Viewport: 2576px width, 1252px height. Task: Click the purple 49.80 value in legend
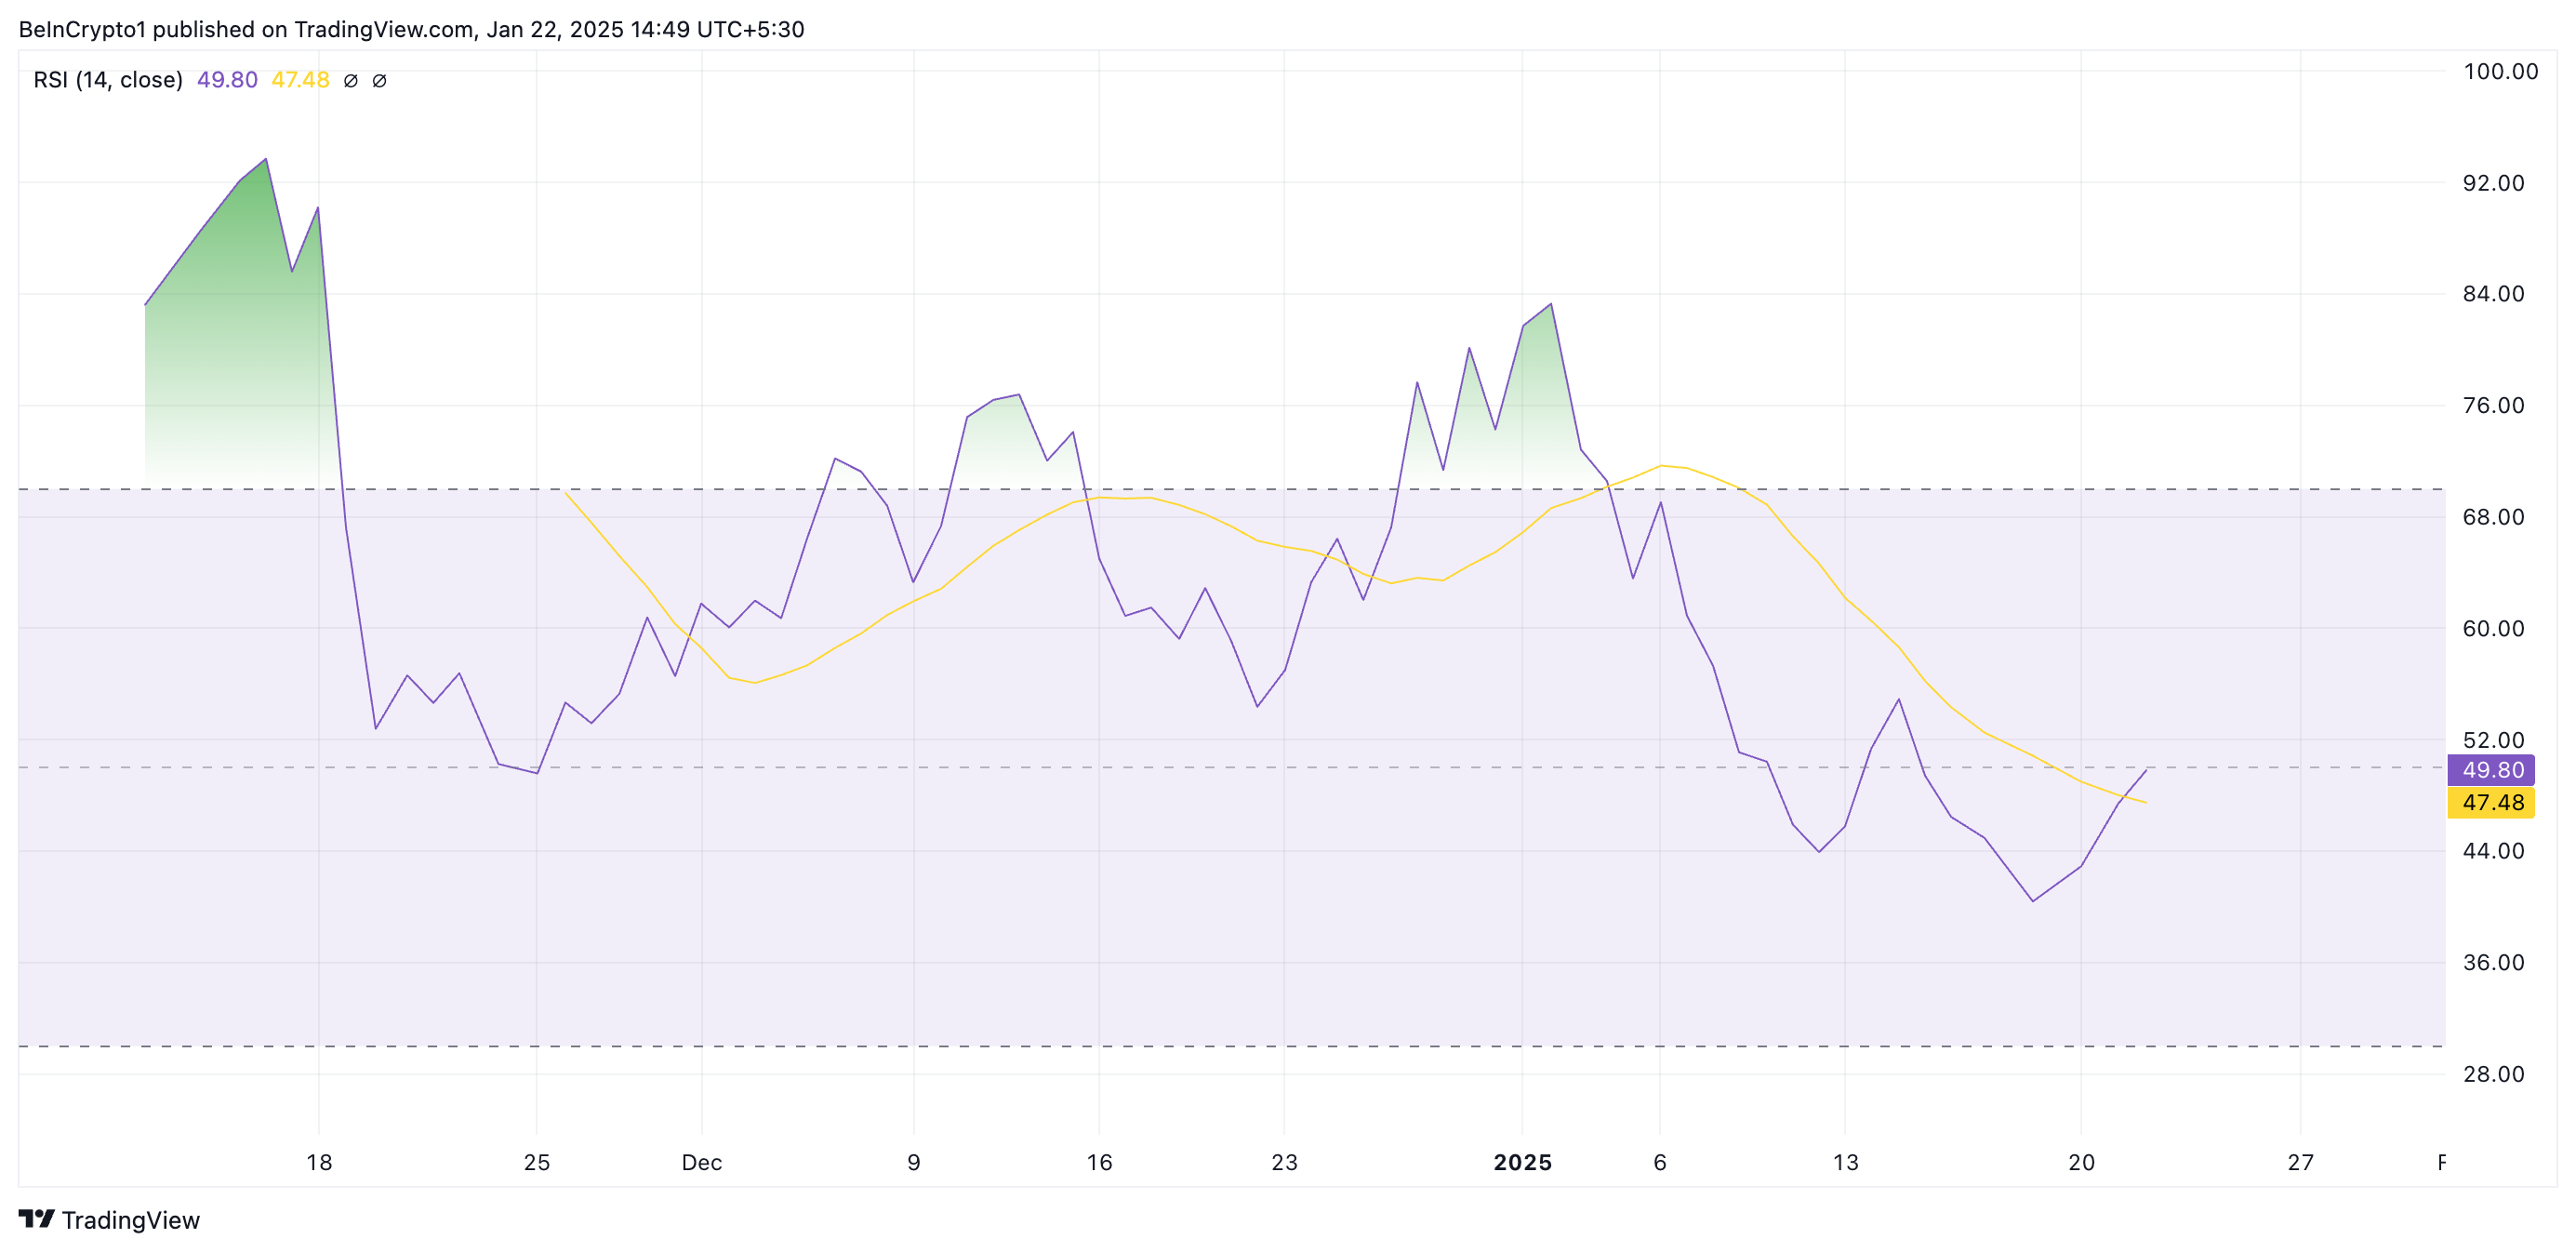click(227, 80)
